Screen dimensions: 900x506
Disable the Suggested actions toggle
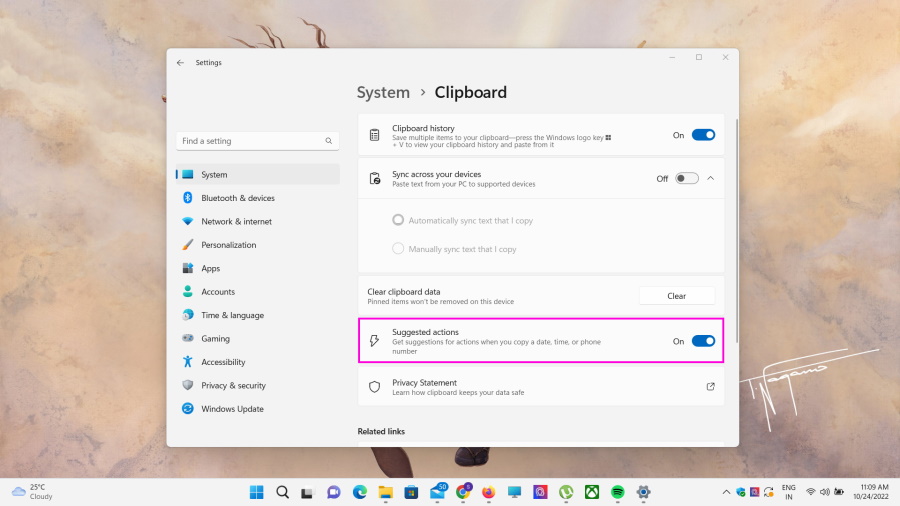click(703, 341)
